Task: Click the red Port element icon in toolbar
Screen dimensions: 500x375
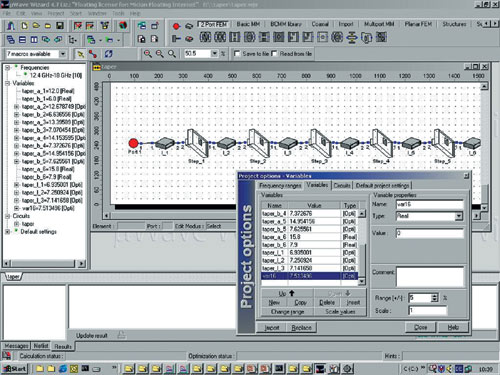Action: click(x=176, y=26)
